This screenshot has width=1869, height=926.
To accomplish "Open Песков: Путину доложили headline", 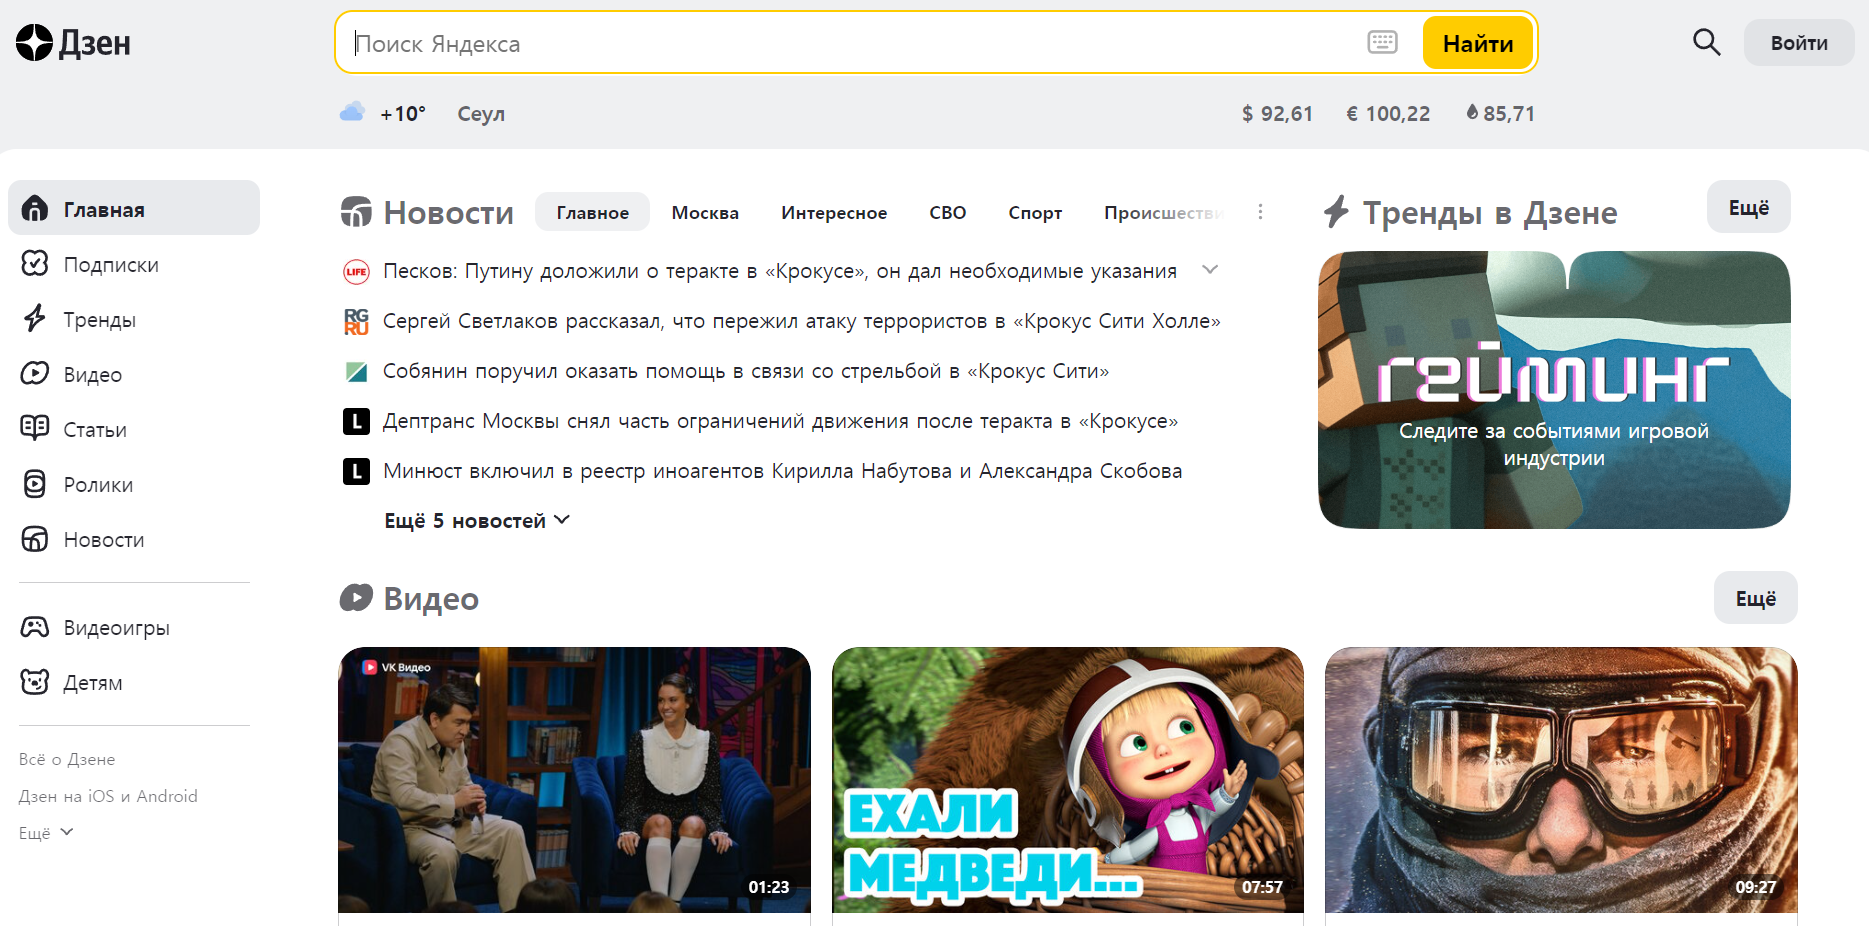I will click(x=779, y=271).
